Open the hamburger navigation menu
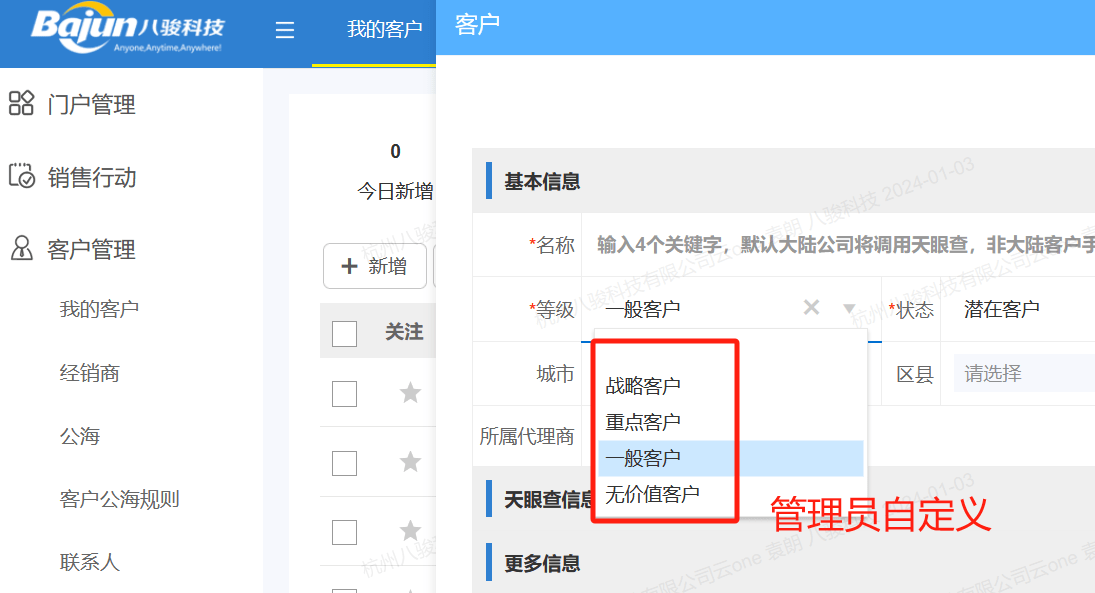The height and width of the screenshot is (593, 1095). click(284, 30)
